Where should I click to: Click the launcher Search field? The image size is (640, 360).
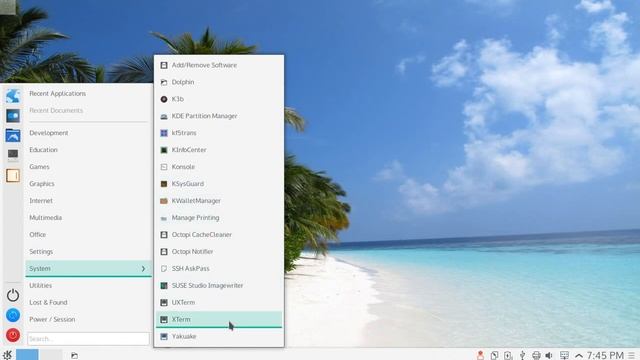[88, 339]
